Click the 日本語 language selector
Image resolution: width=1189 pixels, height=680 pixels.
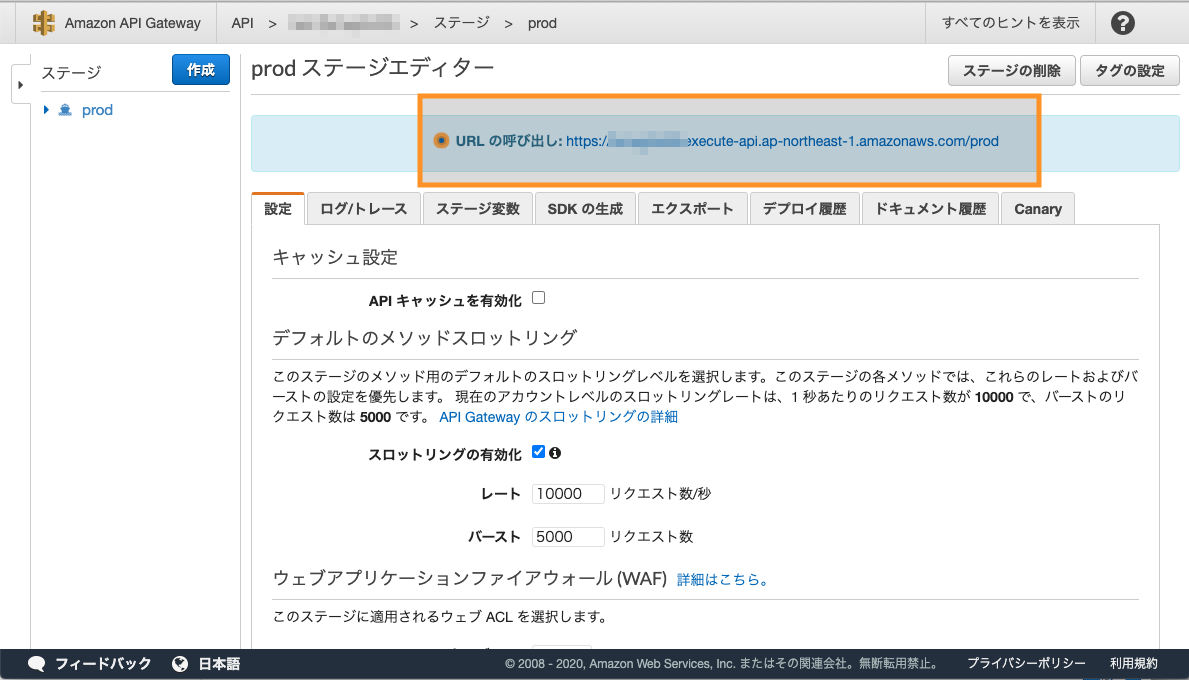tap(219, 664)
